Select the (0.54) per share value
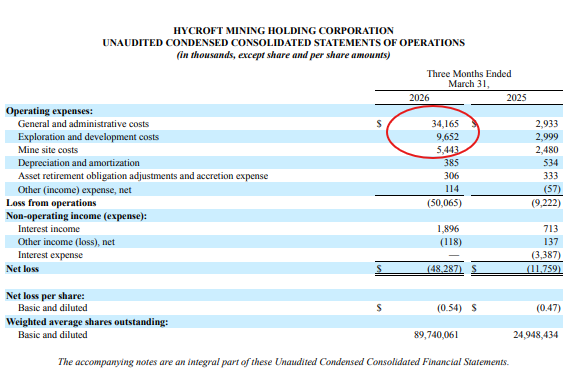568x388 pixels. 449,308
